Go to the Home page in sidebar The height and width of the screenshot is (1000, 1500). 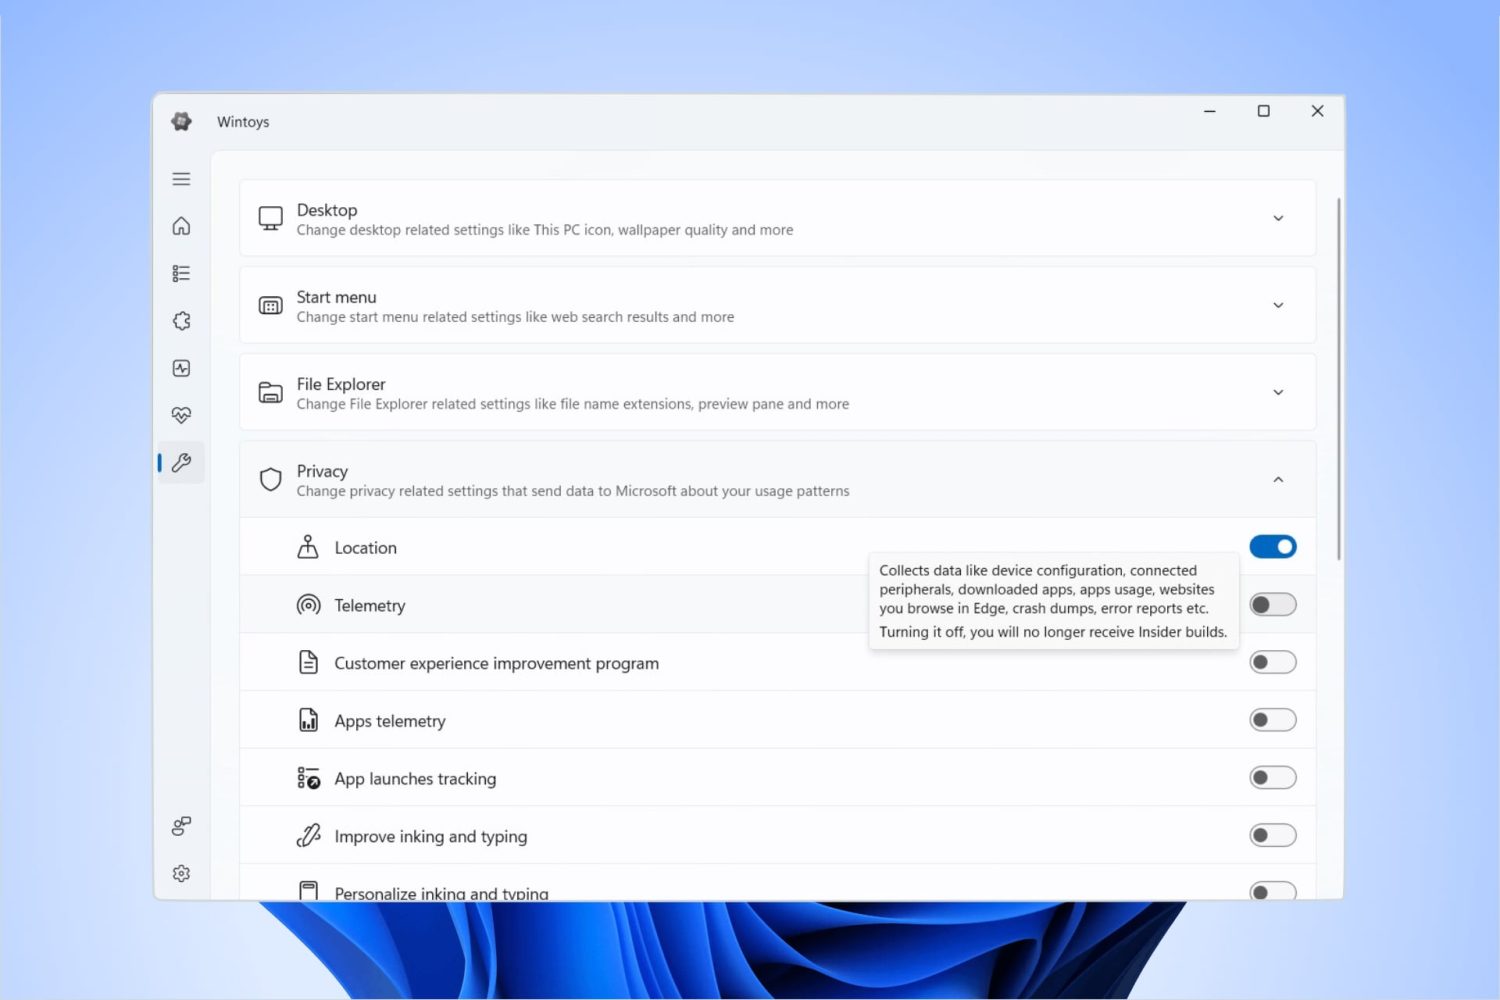(181, 226)
